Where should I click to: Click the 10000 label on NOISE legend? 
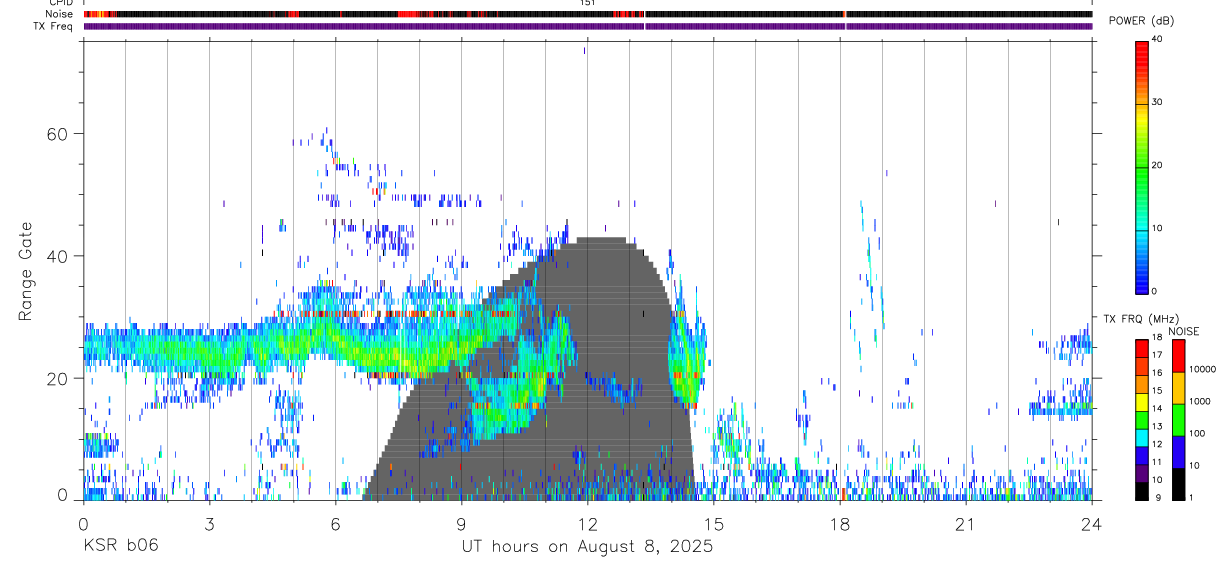1202,369
